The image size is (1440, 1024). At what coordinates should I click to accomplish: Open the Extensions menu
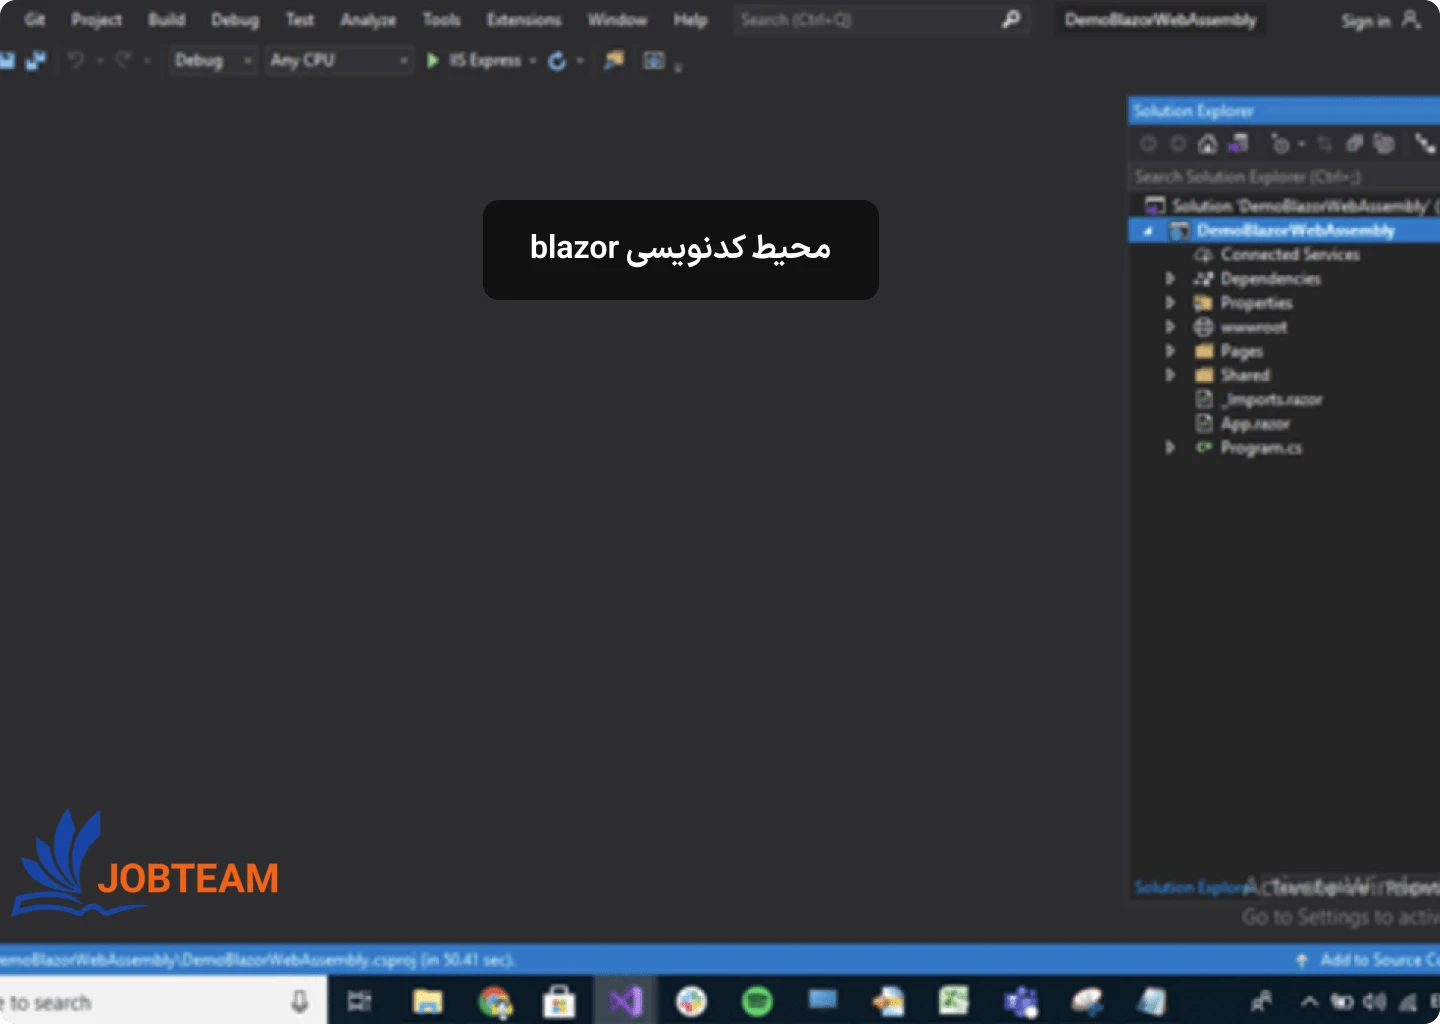[523, 20]
